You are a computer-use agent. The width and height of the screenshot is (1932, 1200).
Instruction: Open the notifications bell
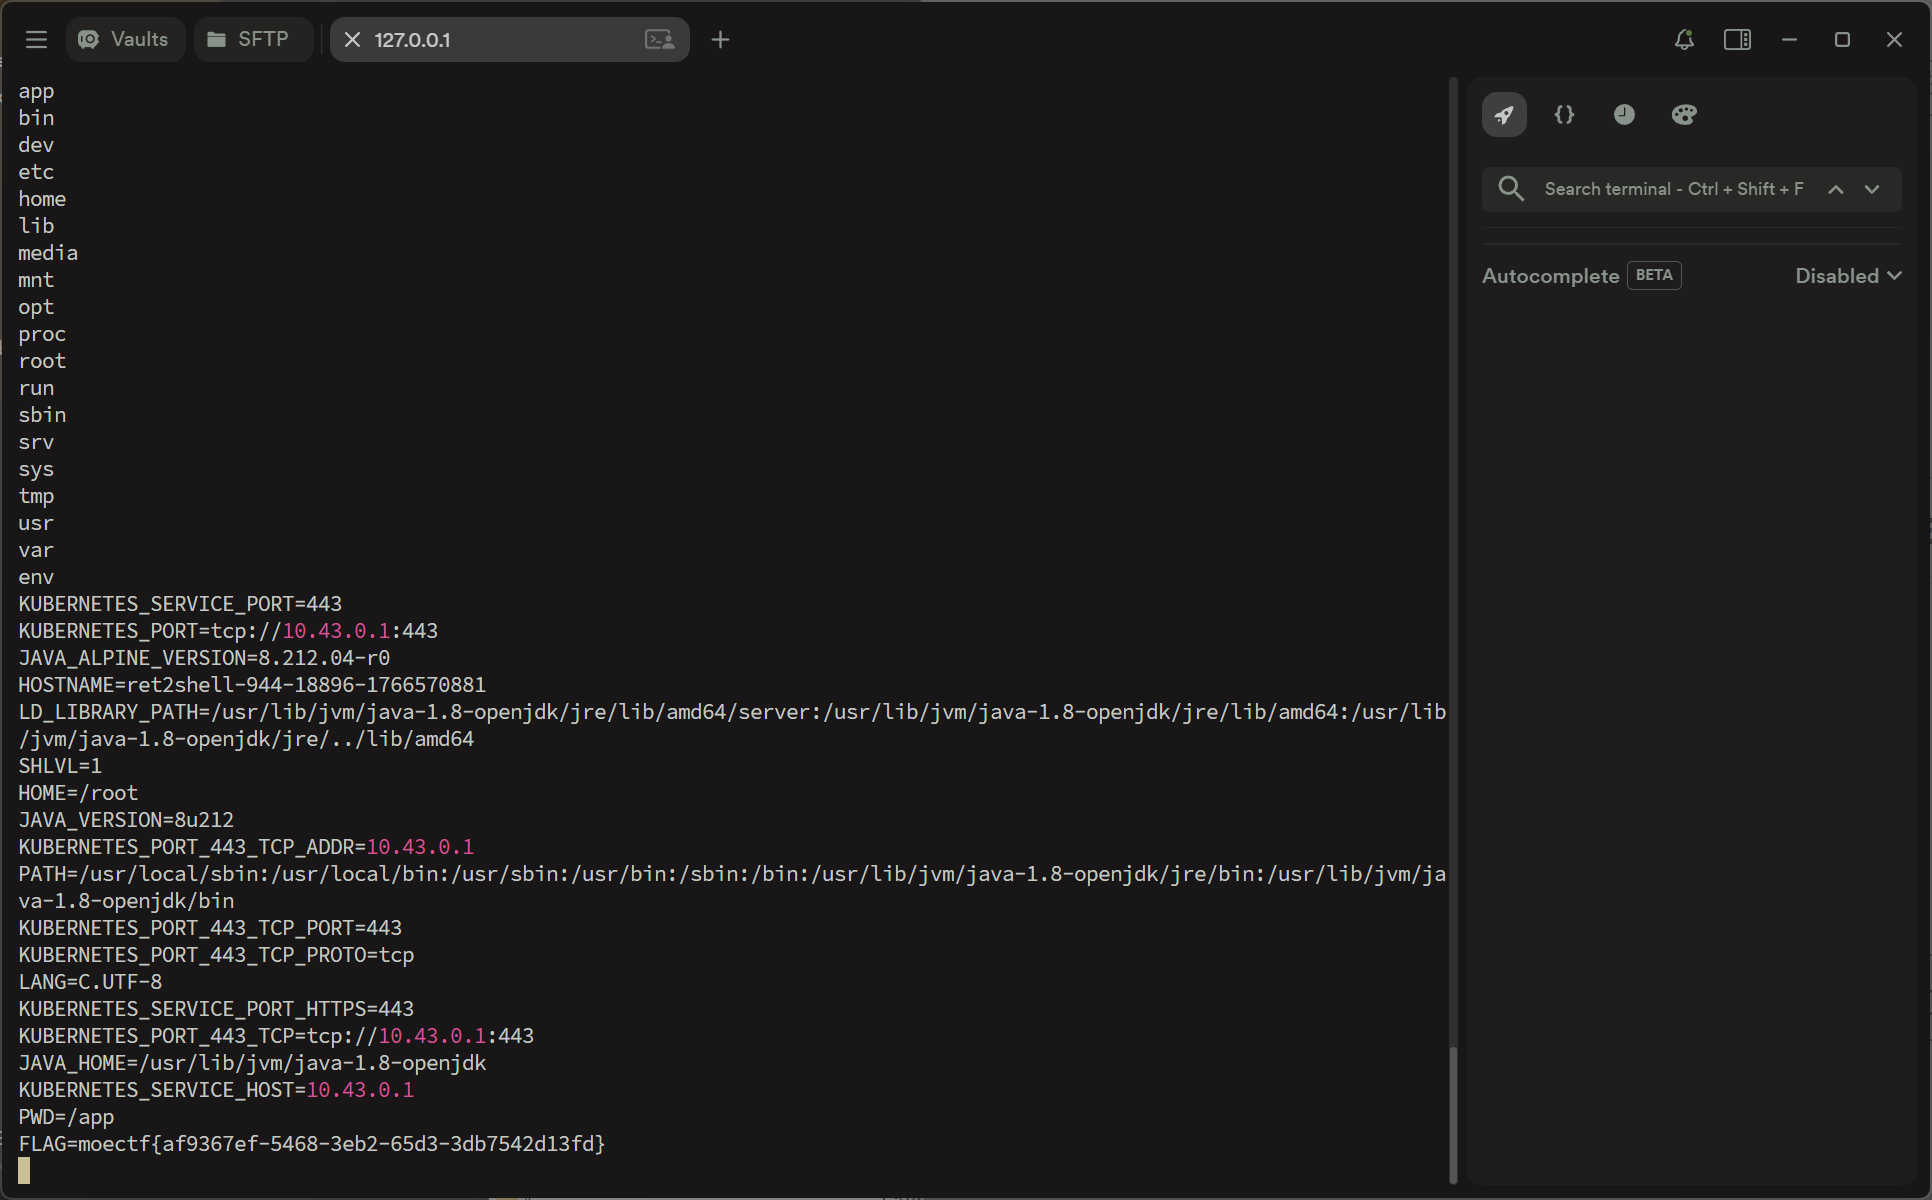tap(1684, 40)
